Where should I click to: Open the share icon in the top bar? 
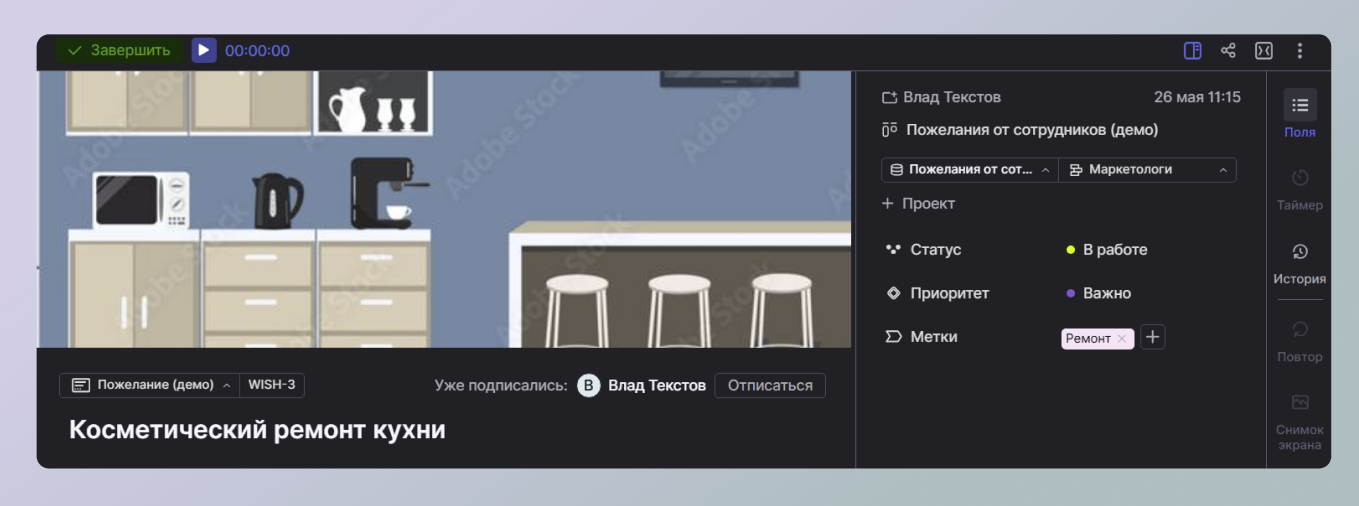(x=1228, y=50)
